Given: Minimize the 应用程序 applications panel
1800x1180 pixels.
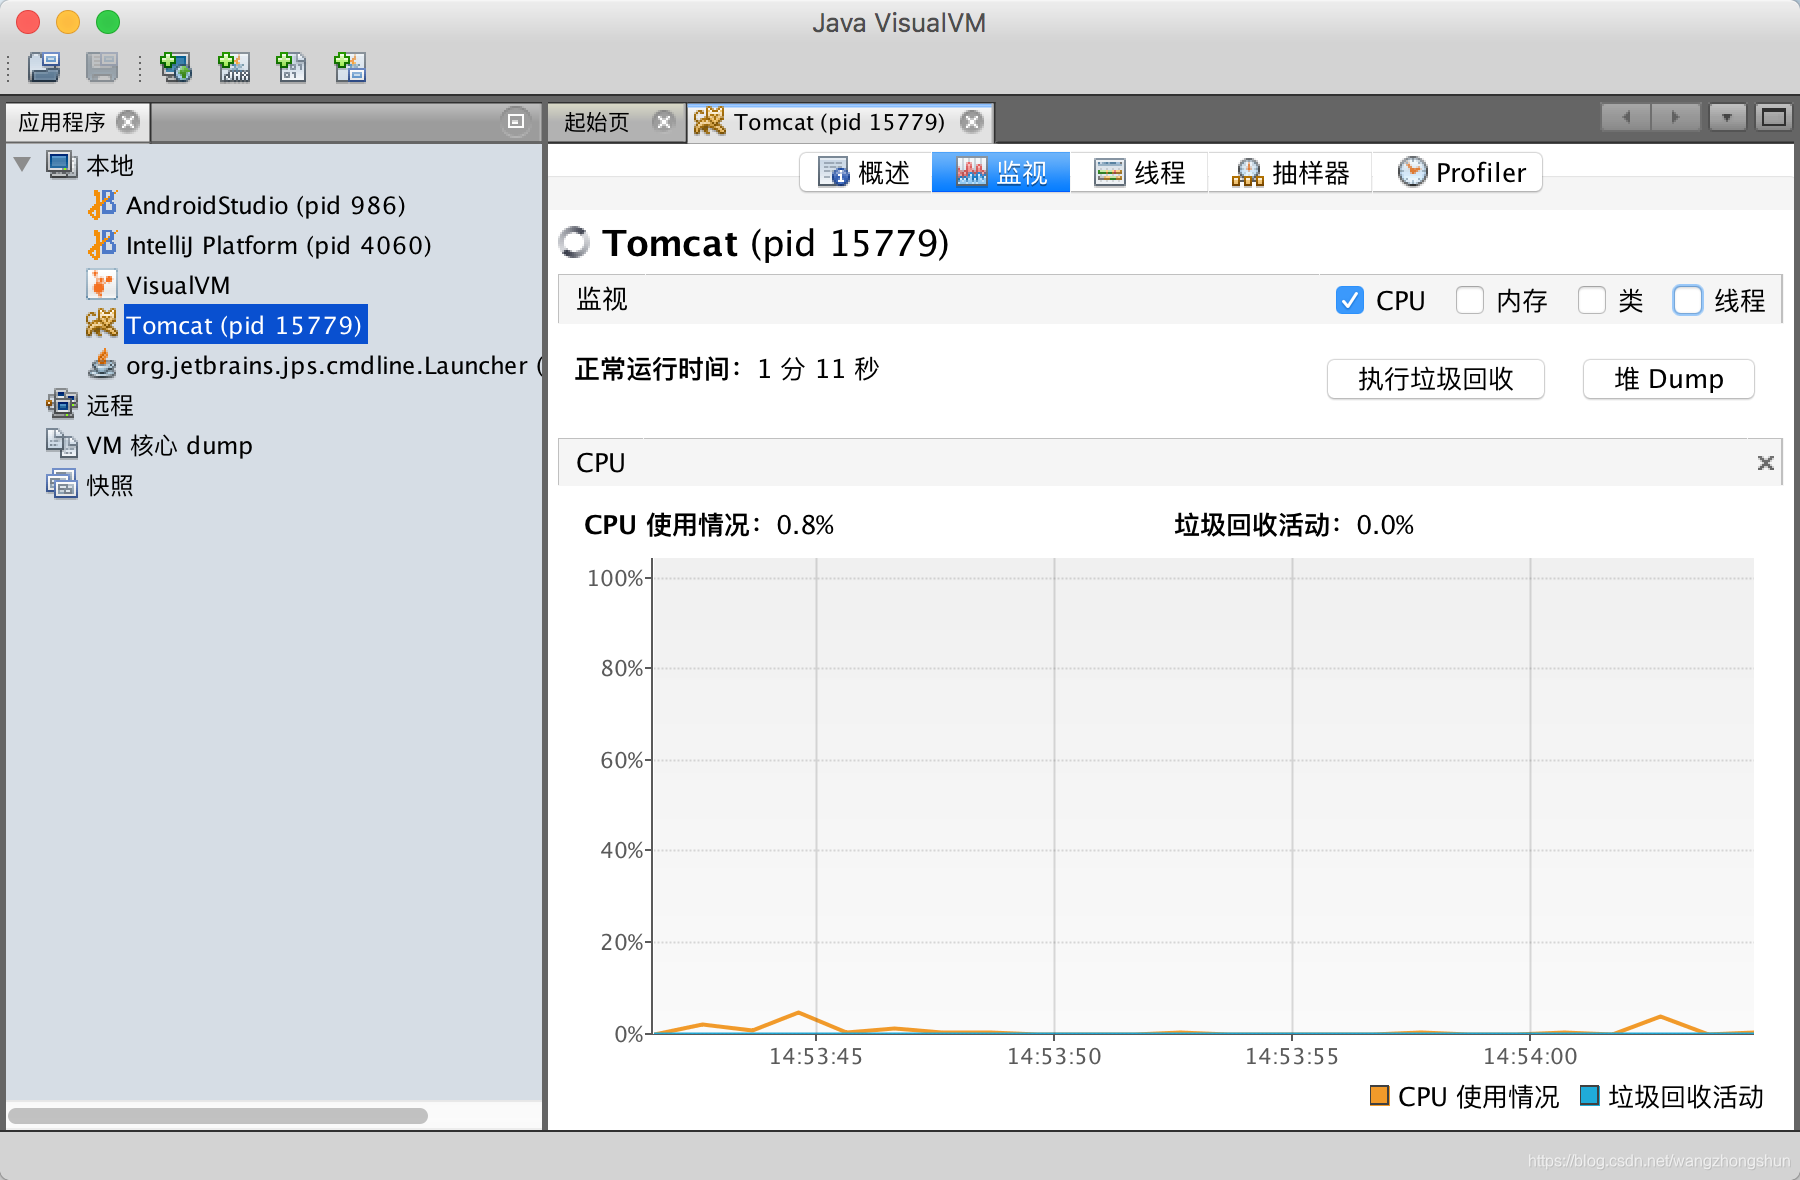Looking at the screenshot, I should pos(516,121).
